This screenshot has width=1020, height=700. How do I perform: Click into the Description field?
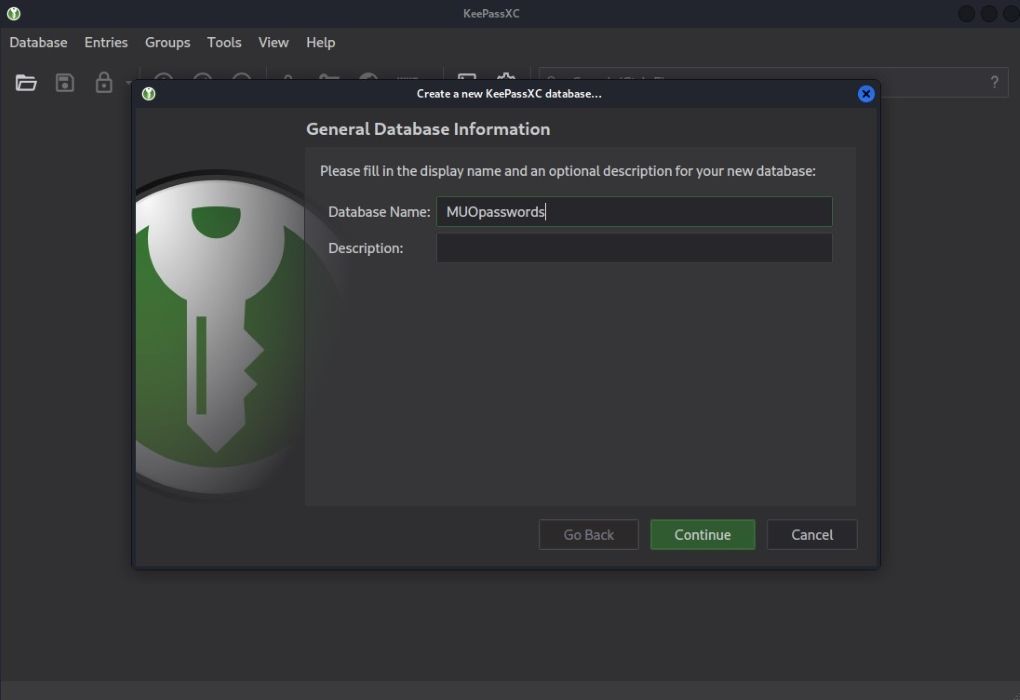(x=634, y=248)
